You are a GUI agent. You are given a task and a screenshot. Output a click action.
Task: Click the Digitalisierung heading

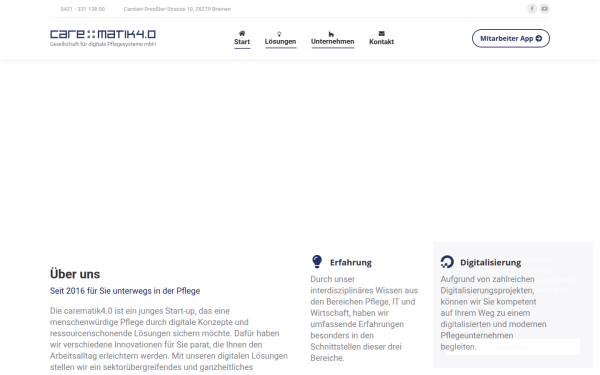491,262
